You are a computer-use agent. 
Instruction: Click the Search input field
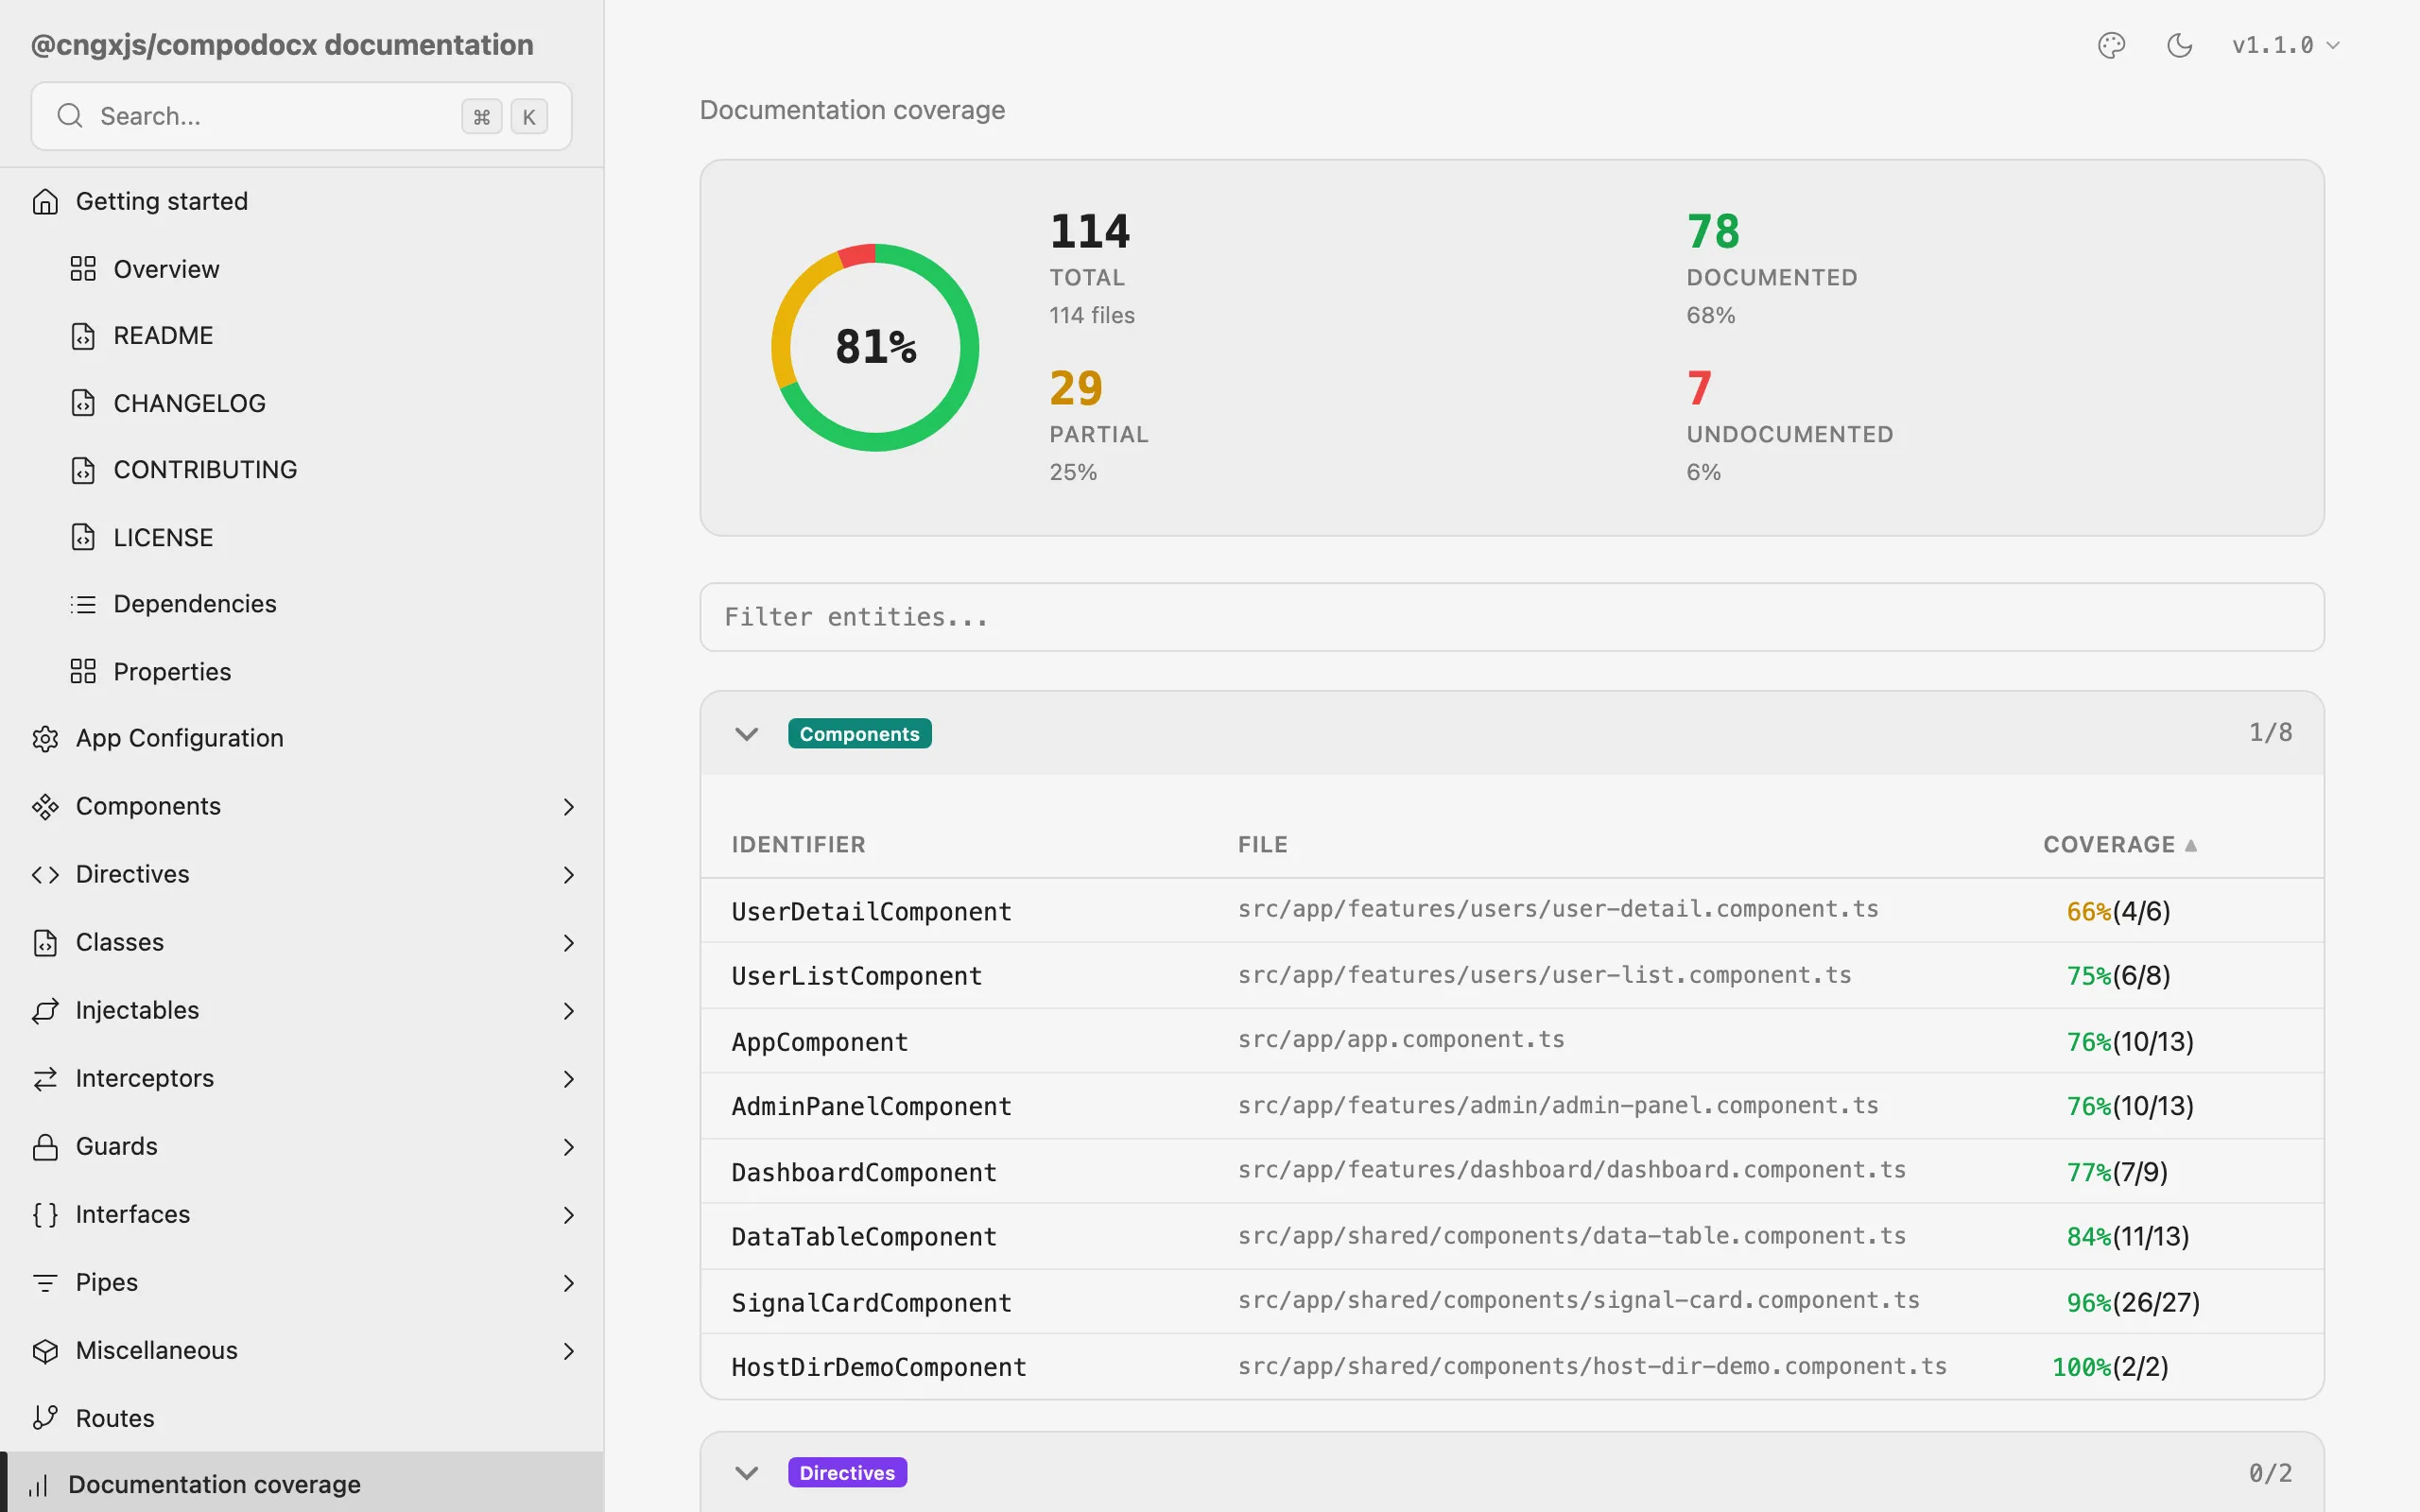point(301,116)
